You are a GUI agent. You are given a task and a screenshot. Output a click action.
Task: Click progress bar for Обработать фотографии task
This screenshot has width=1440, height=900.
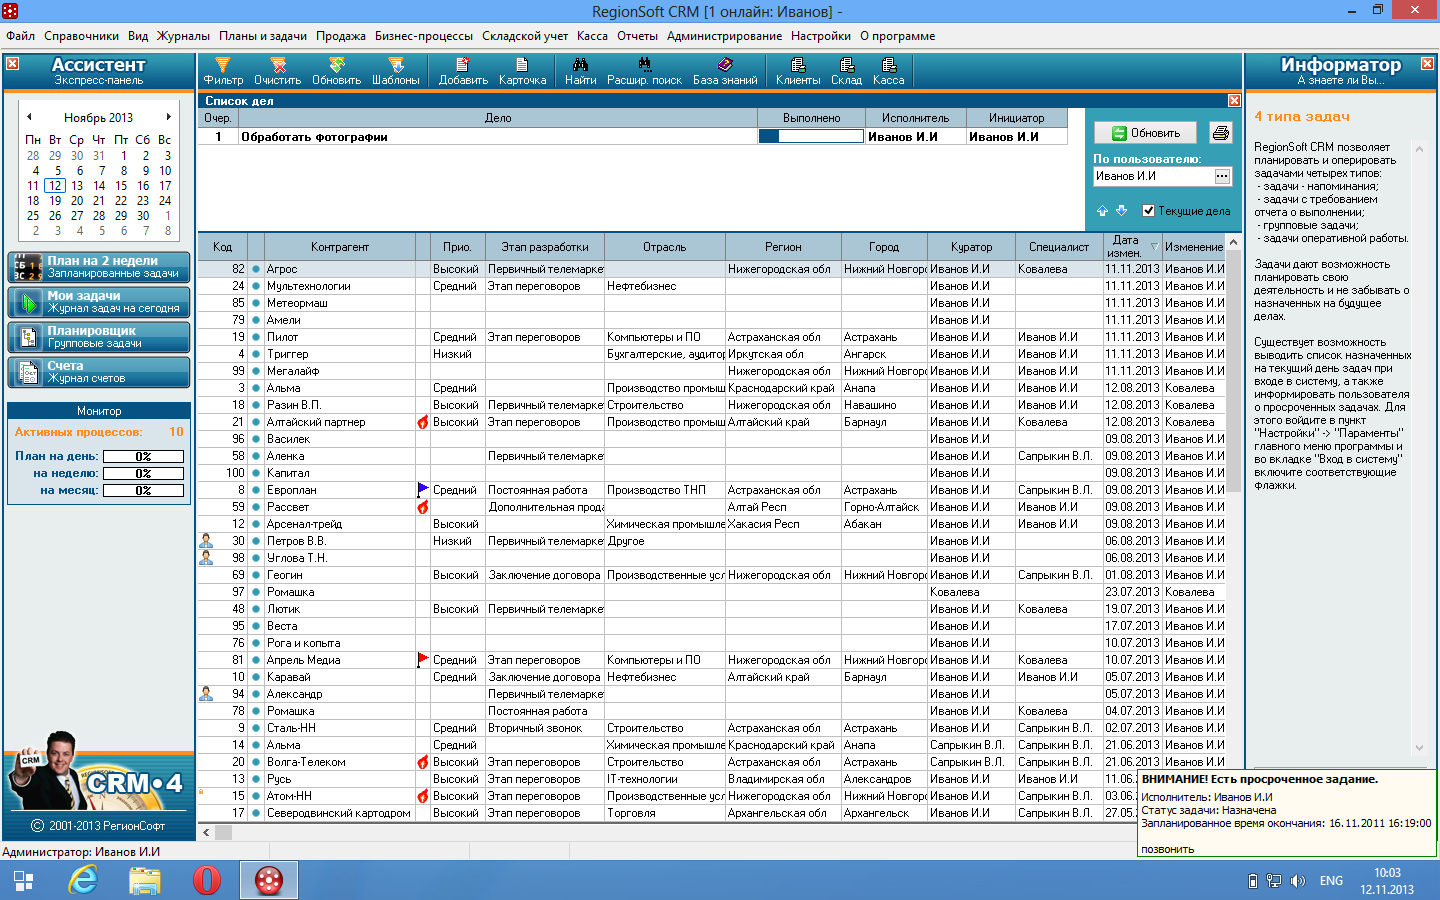(811, 137)
